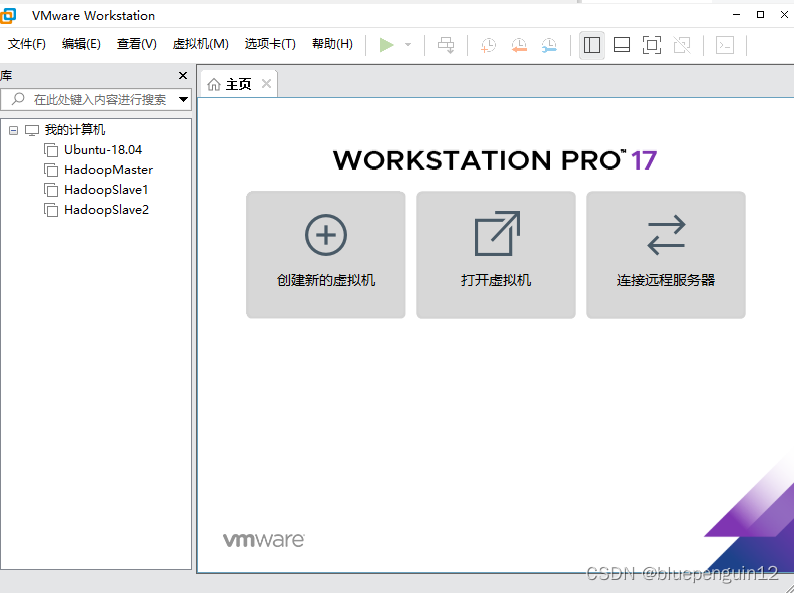Open the library search filter dropdown
This screenshot has height=593, width=794.
(183, 99)
